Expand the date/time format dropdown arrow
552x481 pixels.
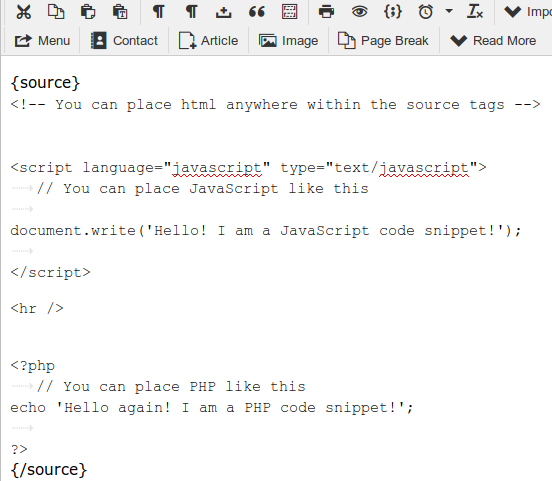click(449, 11)
